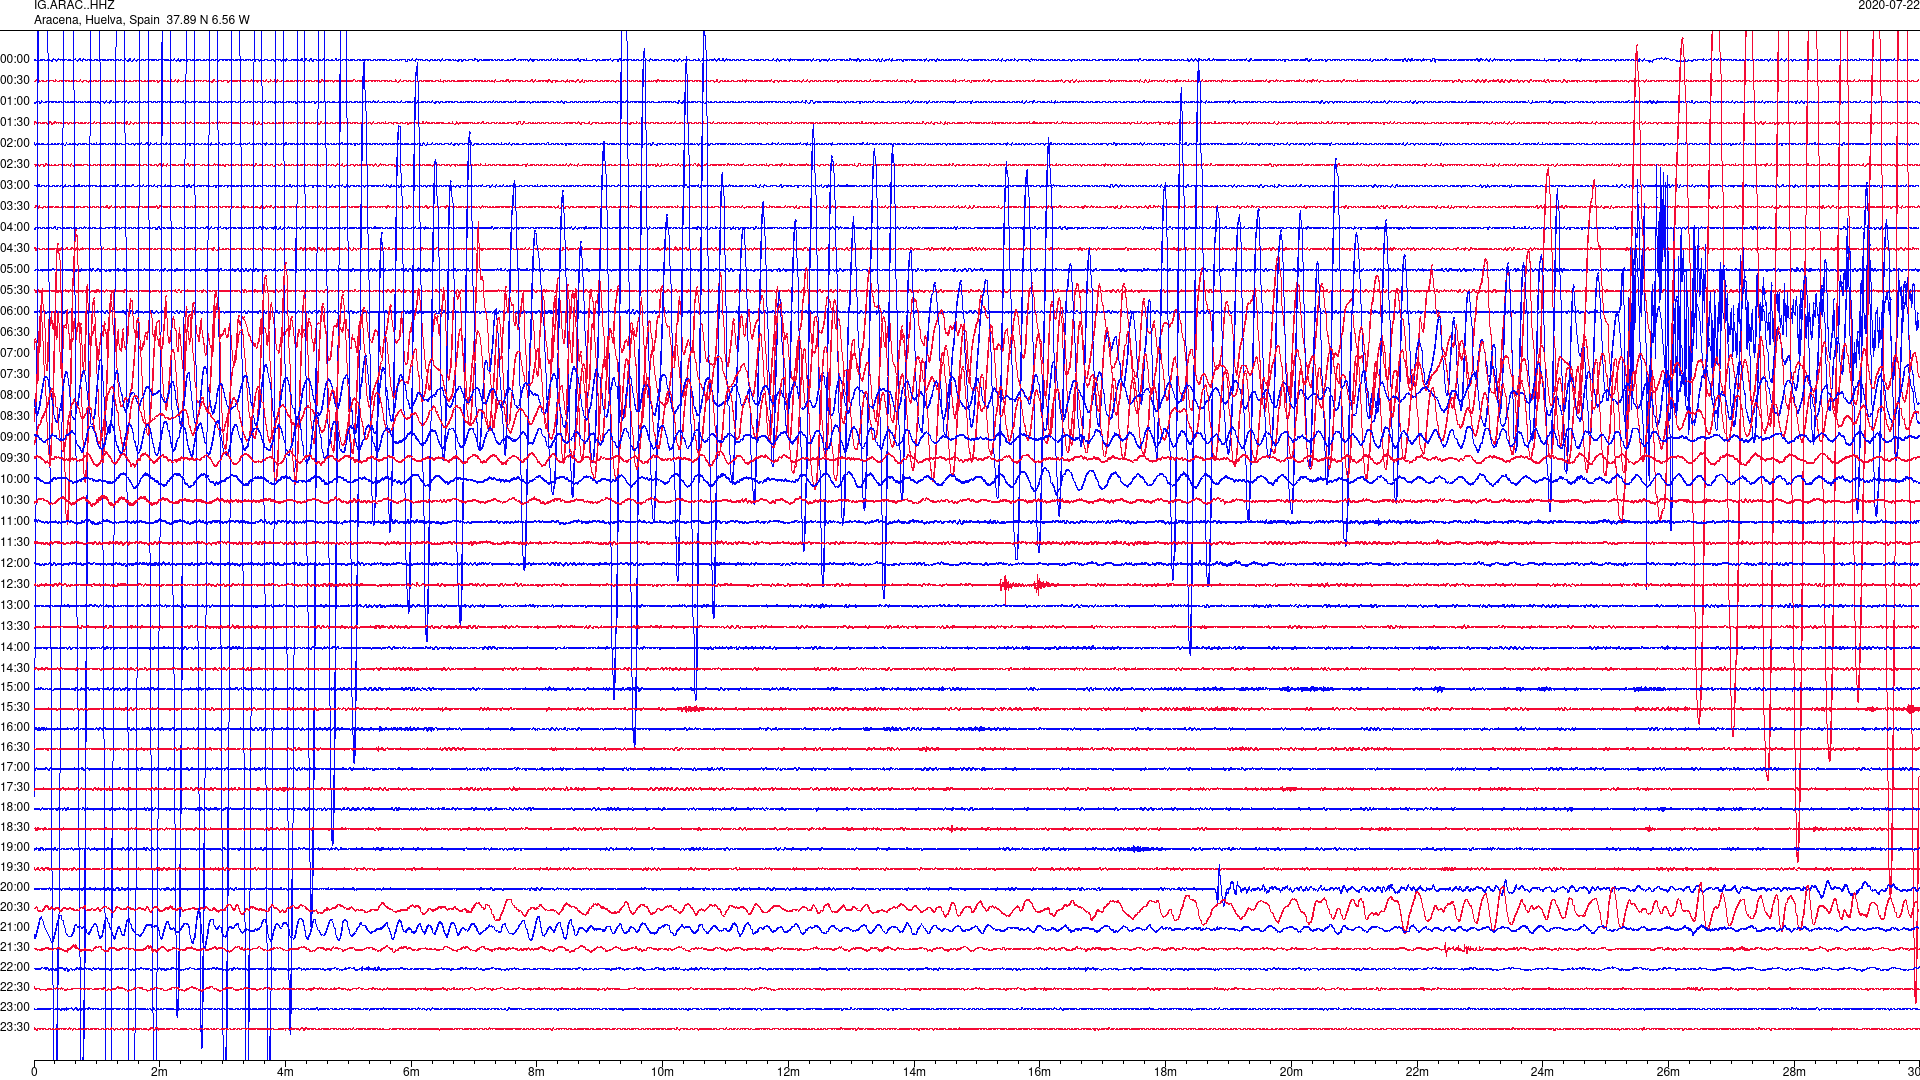Select the 07:00 time row label
Screen dimensions: 1920x1080
15,354
